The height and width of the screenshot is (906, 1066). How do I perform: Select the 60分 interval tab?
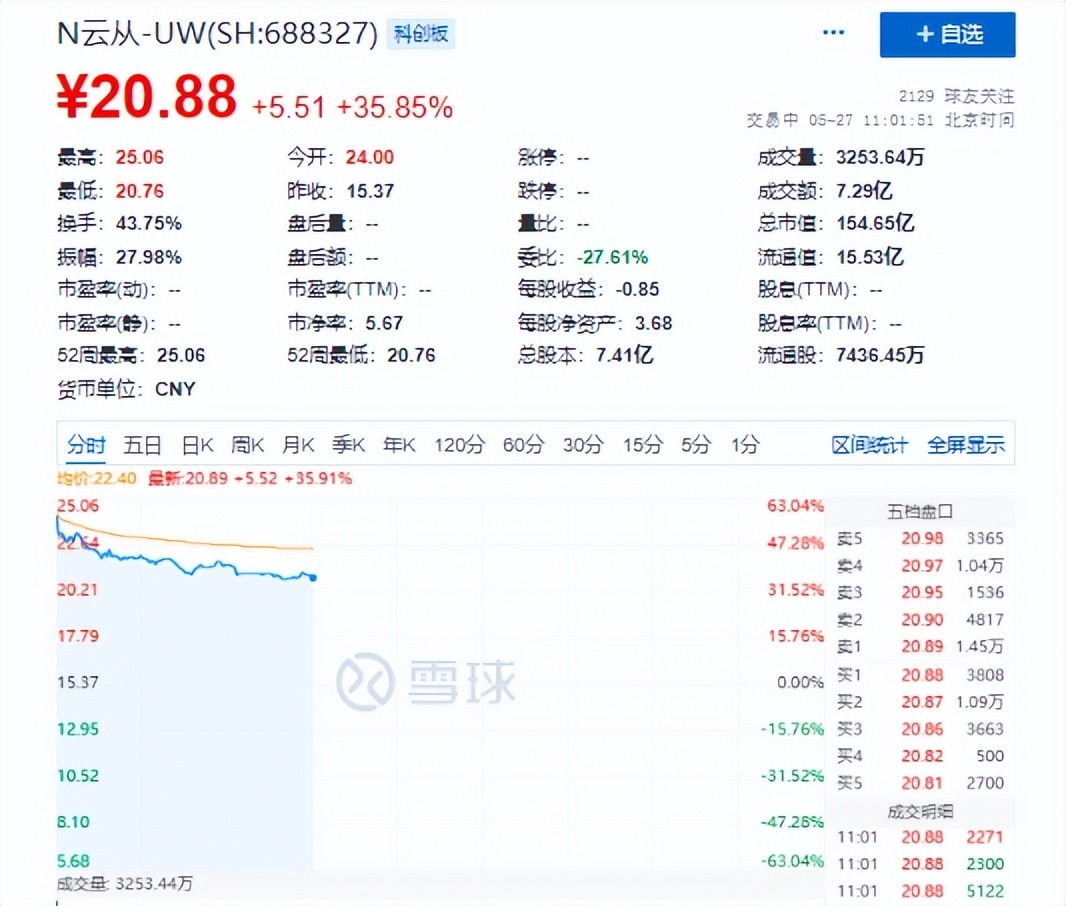tap(523, 445)
